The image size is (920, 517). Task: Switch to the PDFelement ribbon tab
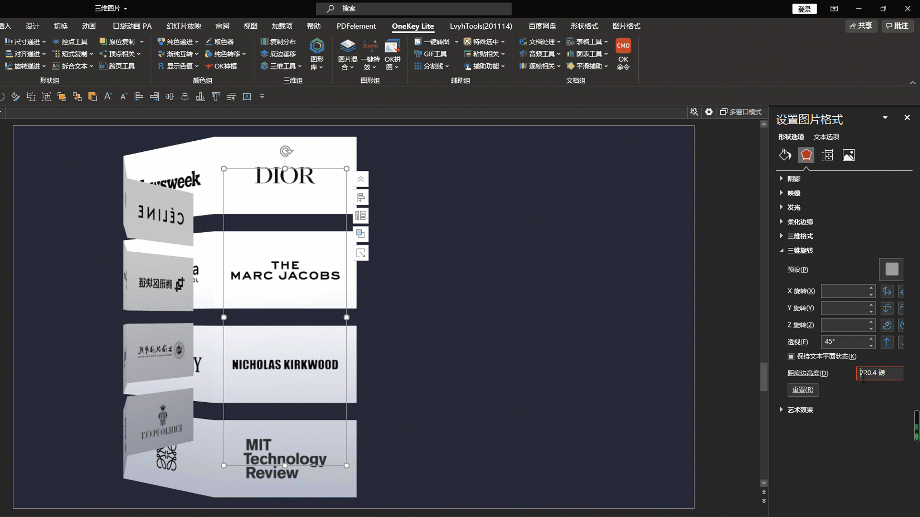(x=356, y=26)
